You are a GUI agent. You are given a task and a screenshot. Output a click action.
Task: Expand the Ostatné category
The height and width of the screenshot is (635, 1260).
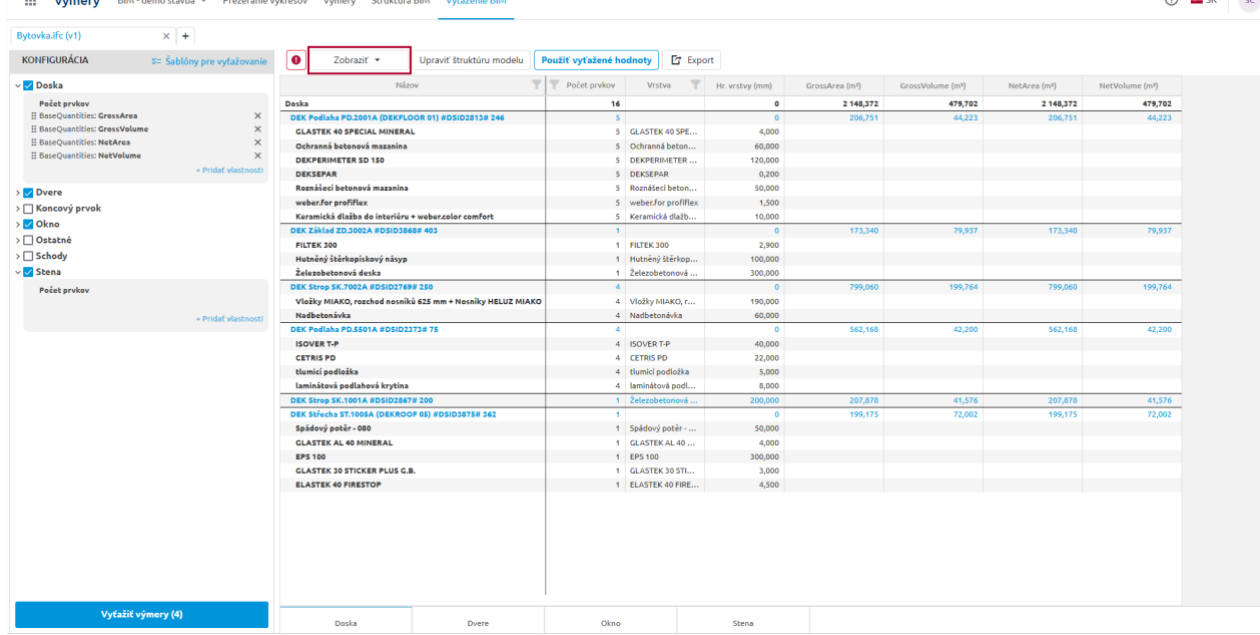coord(17,240)
